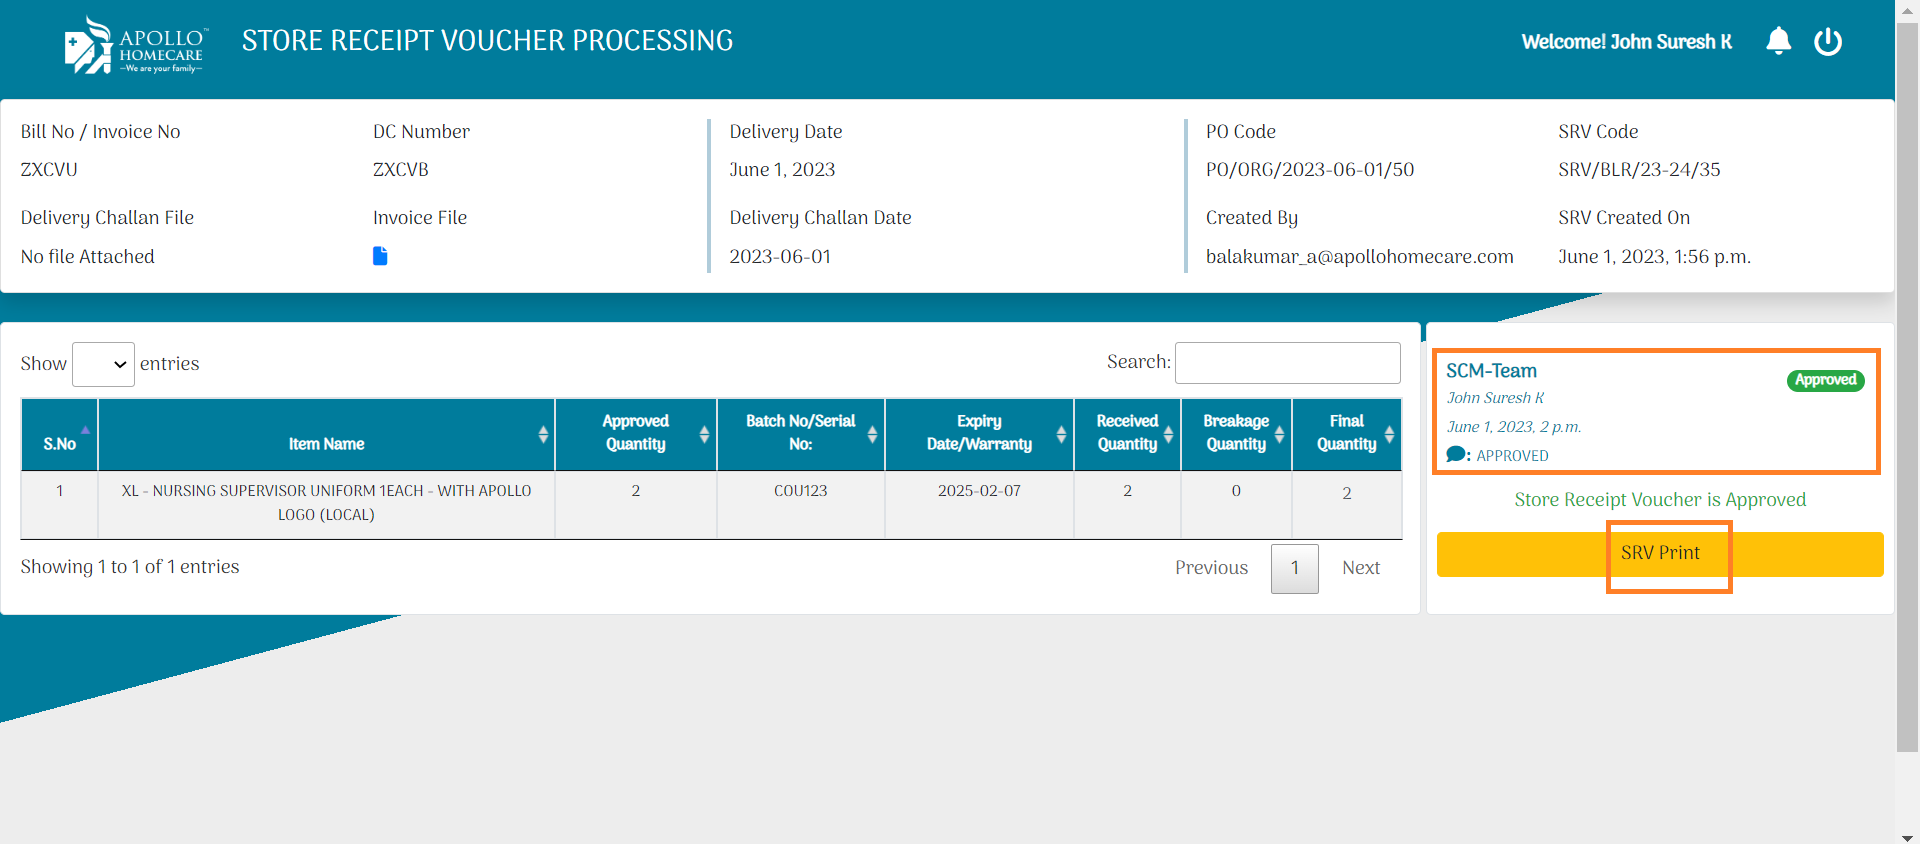The width and height of the screenshot is (1920, 844).
Task: Click the SRV Print button
Action: pos(1660,553)
